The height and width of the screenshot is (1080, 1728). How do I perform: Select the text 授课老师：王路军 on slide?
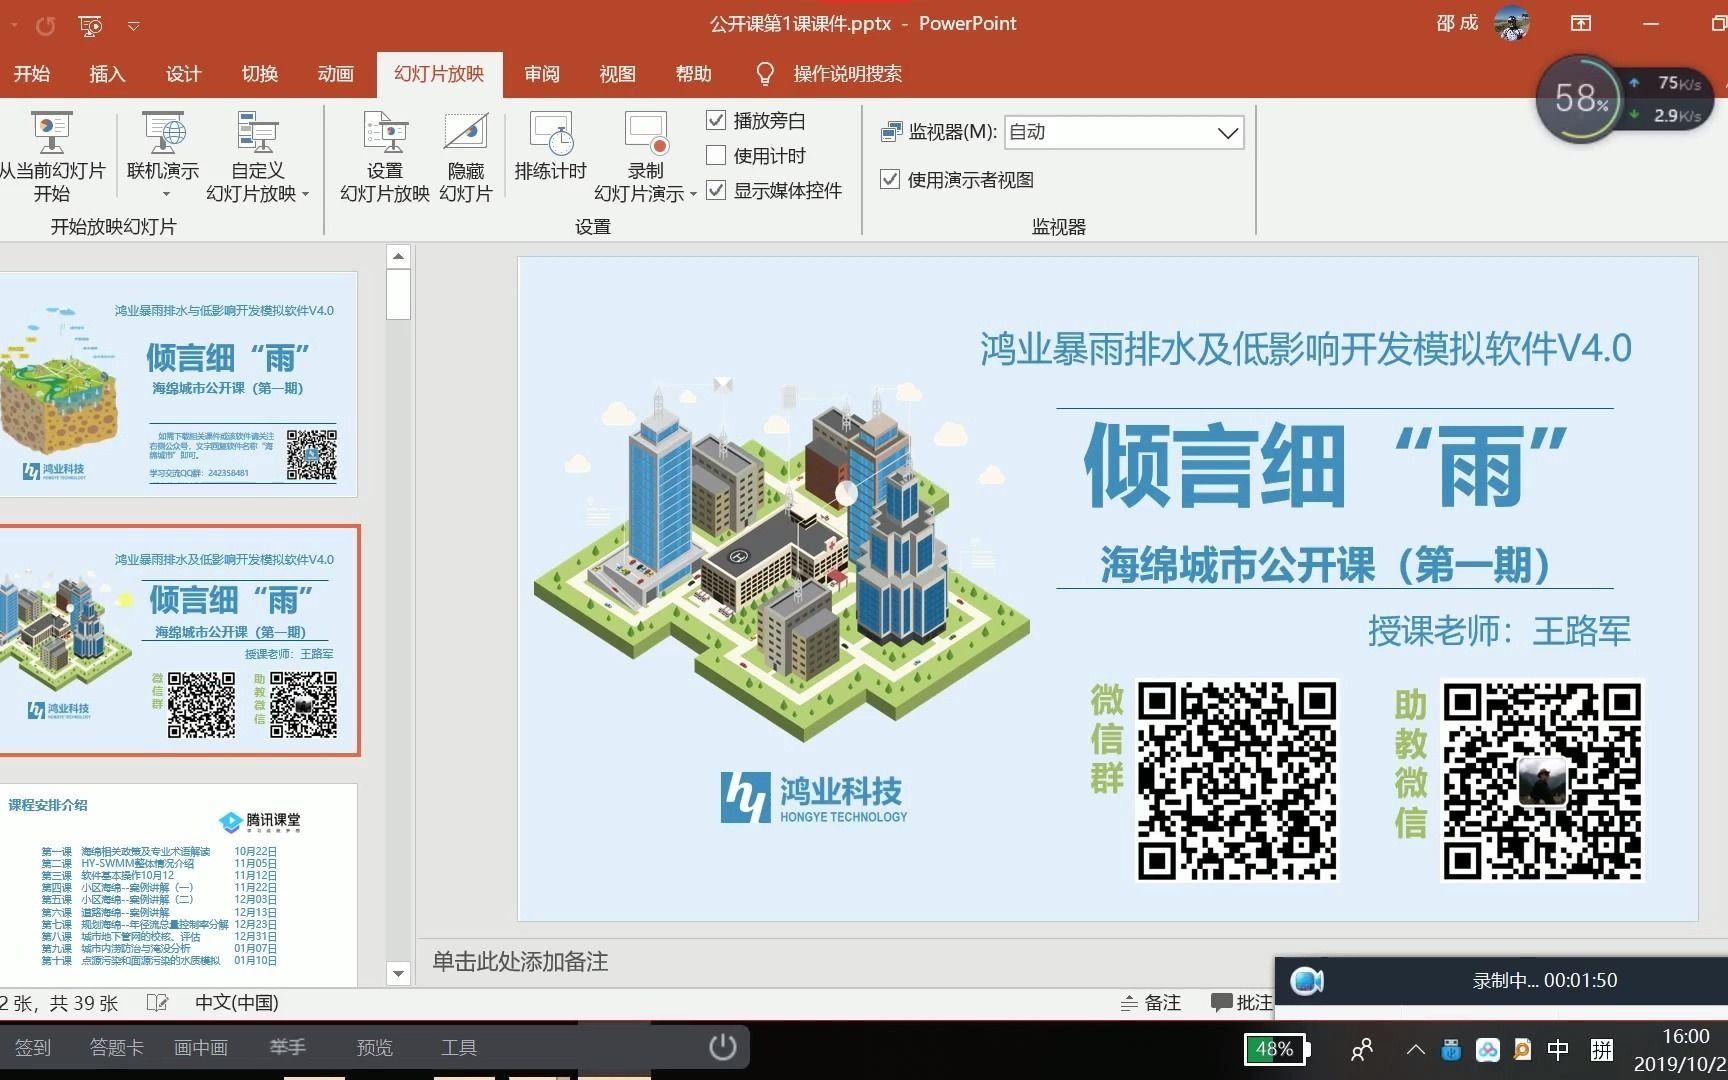[x=1499, y=631]
